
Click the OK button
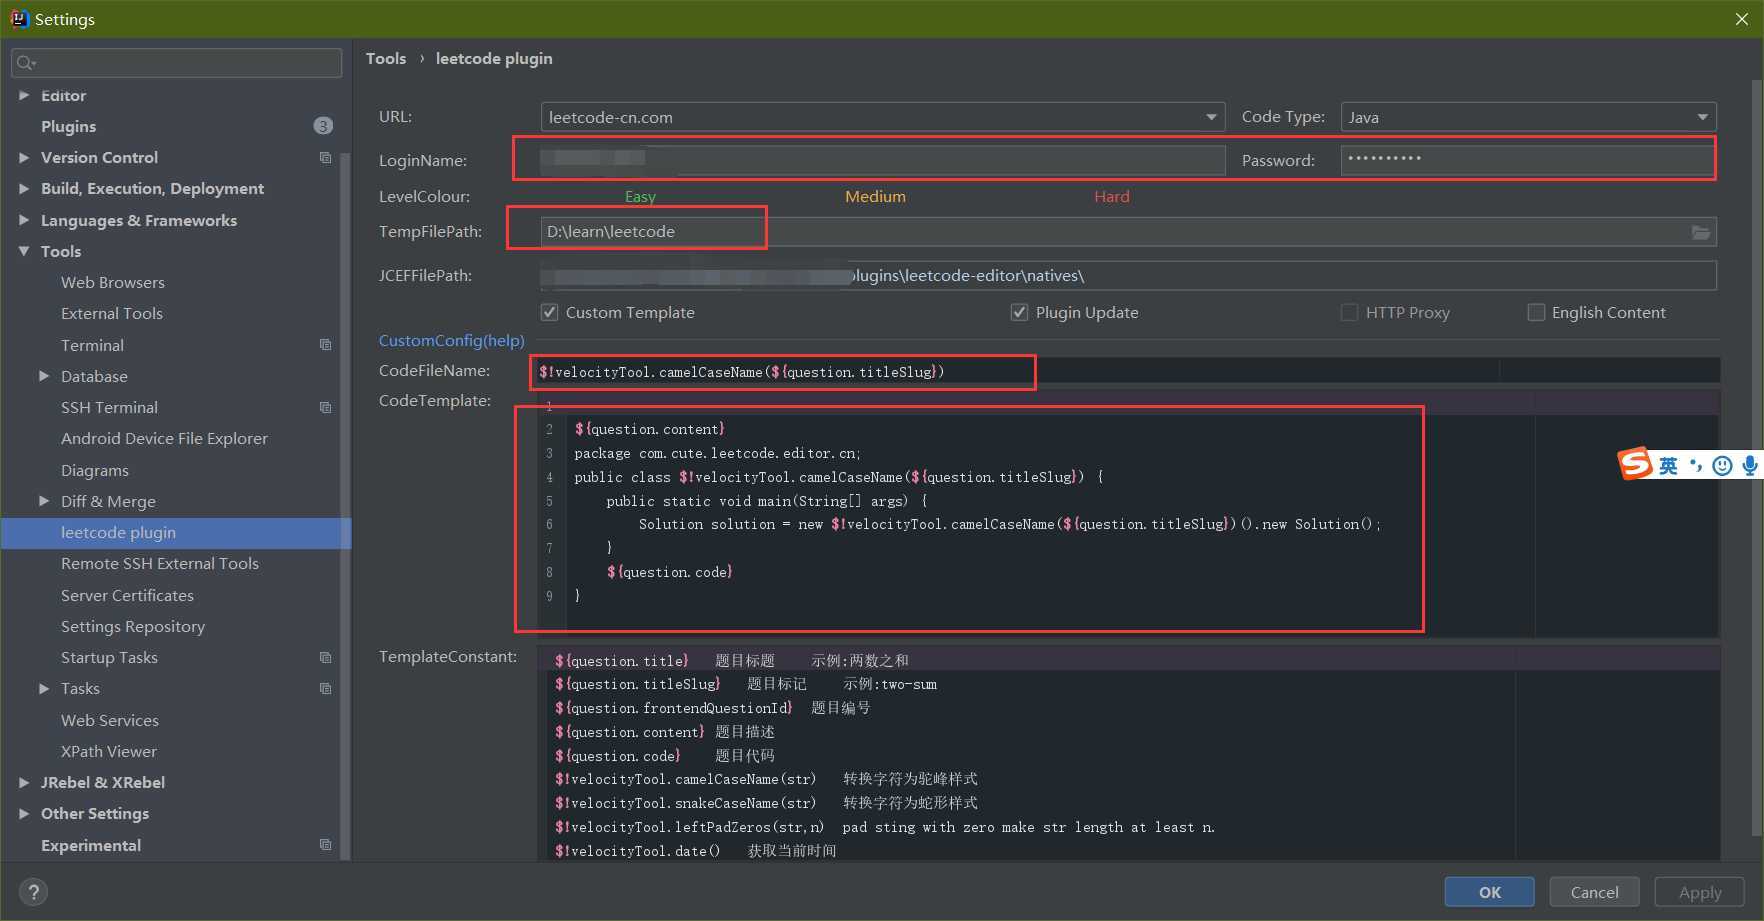click(x=1490, y=892)
